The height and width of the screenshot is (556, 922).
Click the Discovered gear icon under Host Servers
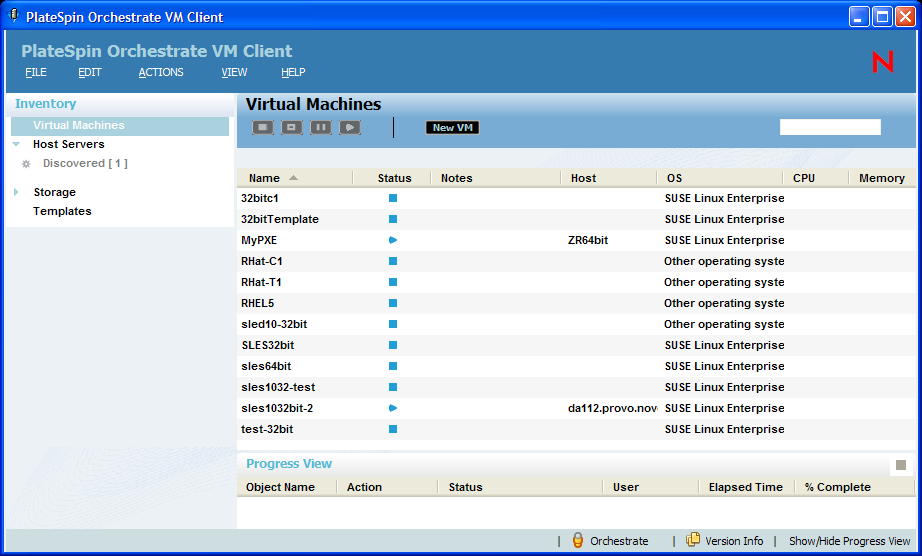(27, 164)
